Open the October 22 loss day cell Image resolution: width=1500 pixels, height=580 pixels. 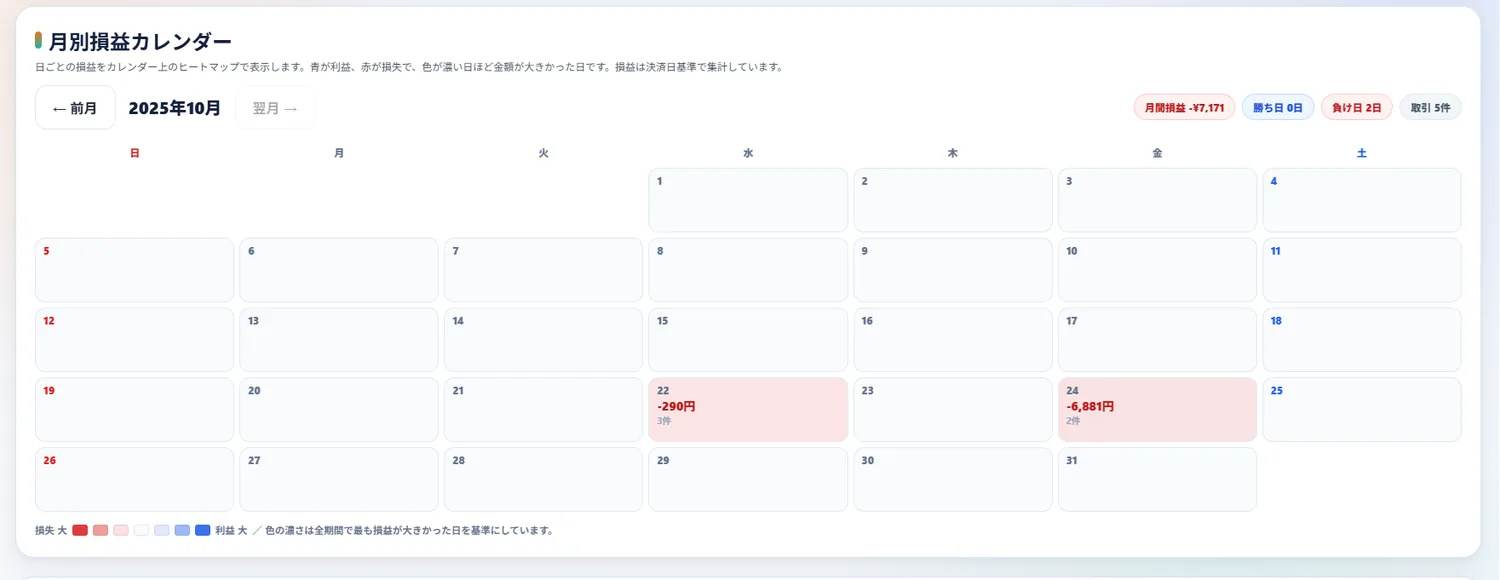pos(748,410)
